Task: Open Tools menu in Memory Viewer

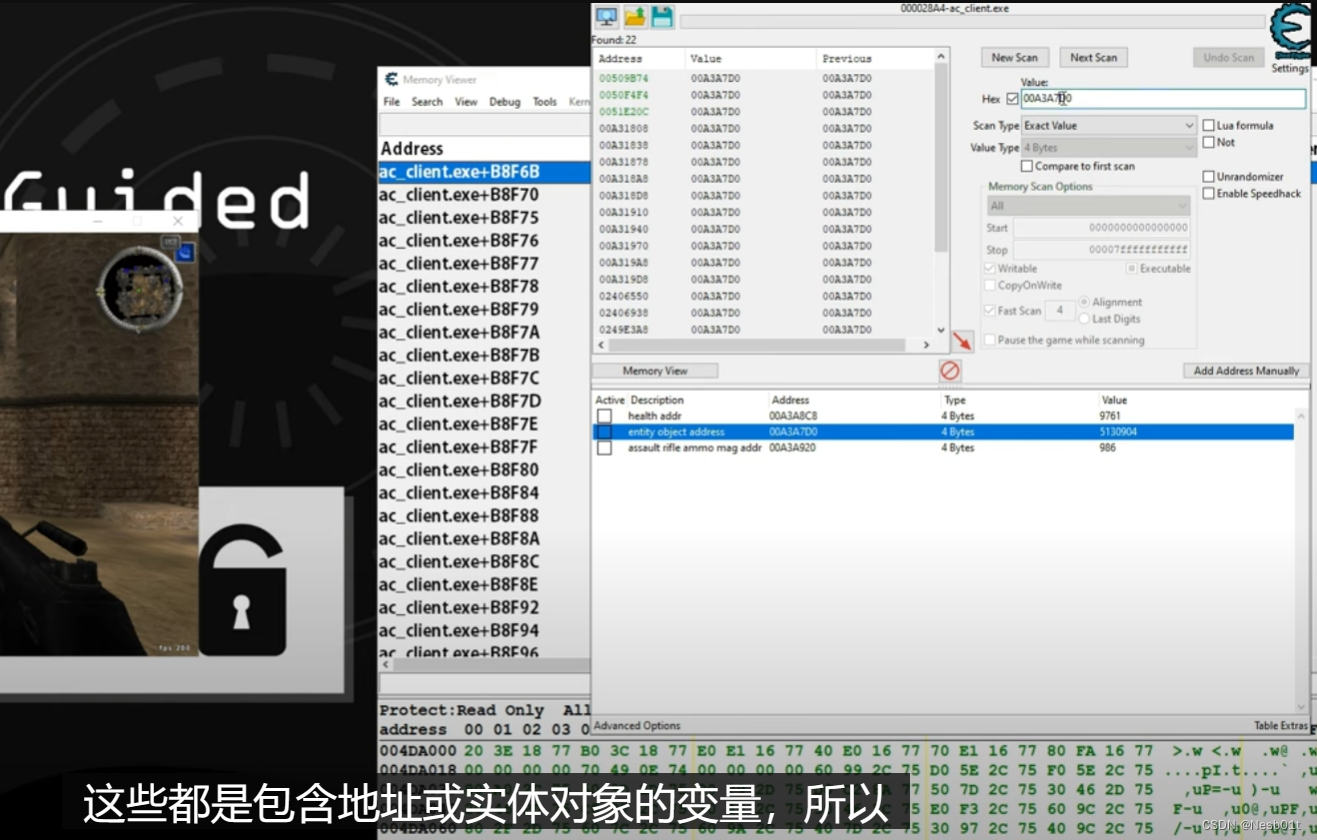Action: coord(545,102)
